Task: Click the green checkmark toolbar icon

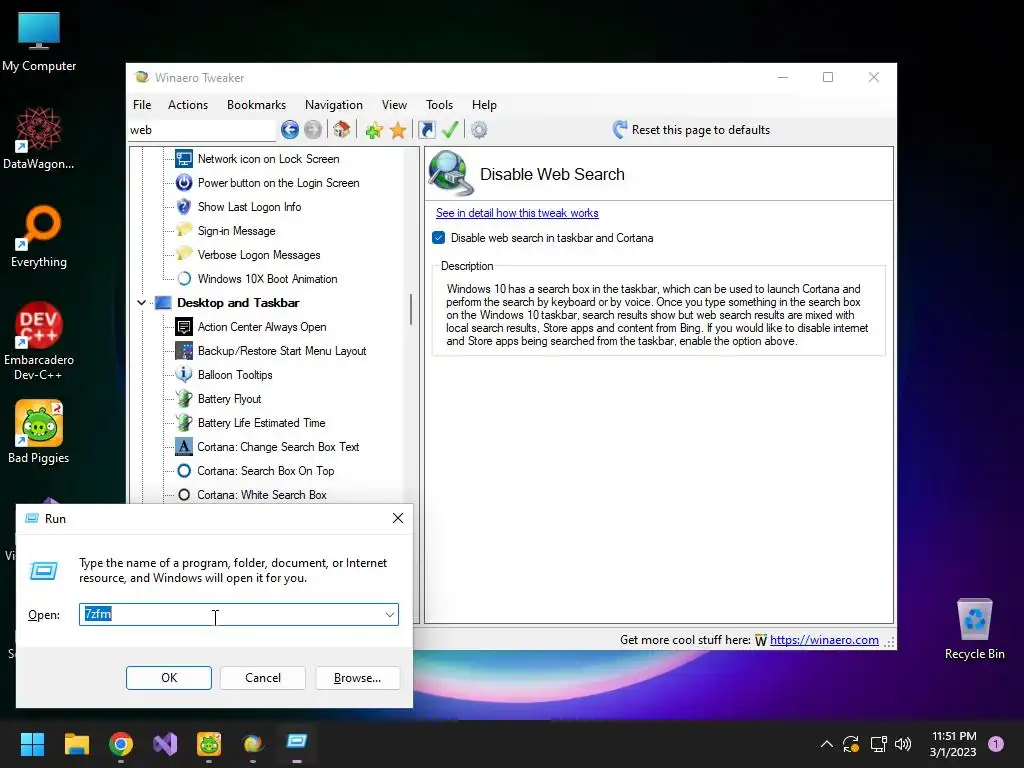Action: [450, 129]
